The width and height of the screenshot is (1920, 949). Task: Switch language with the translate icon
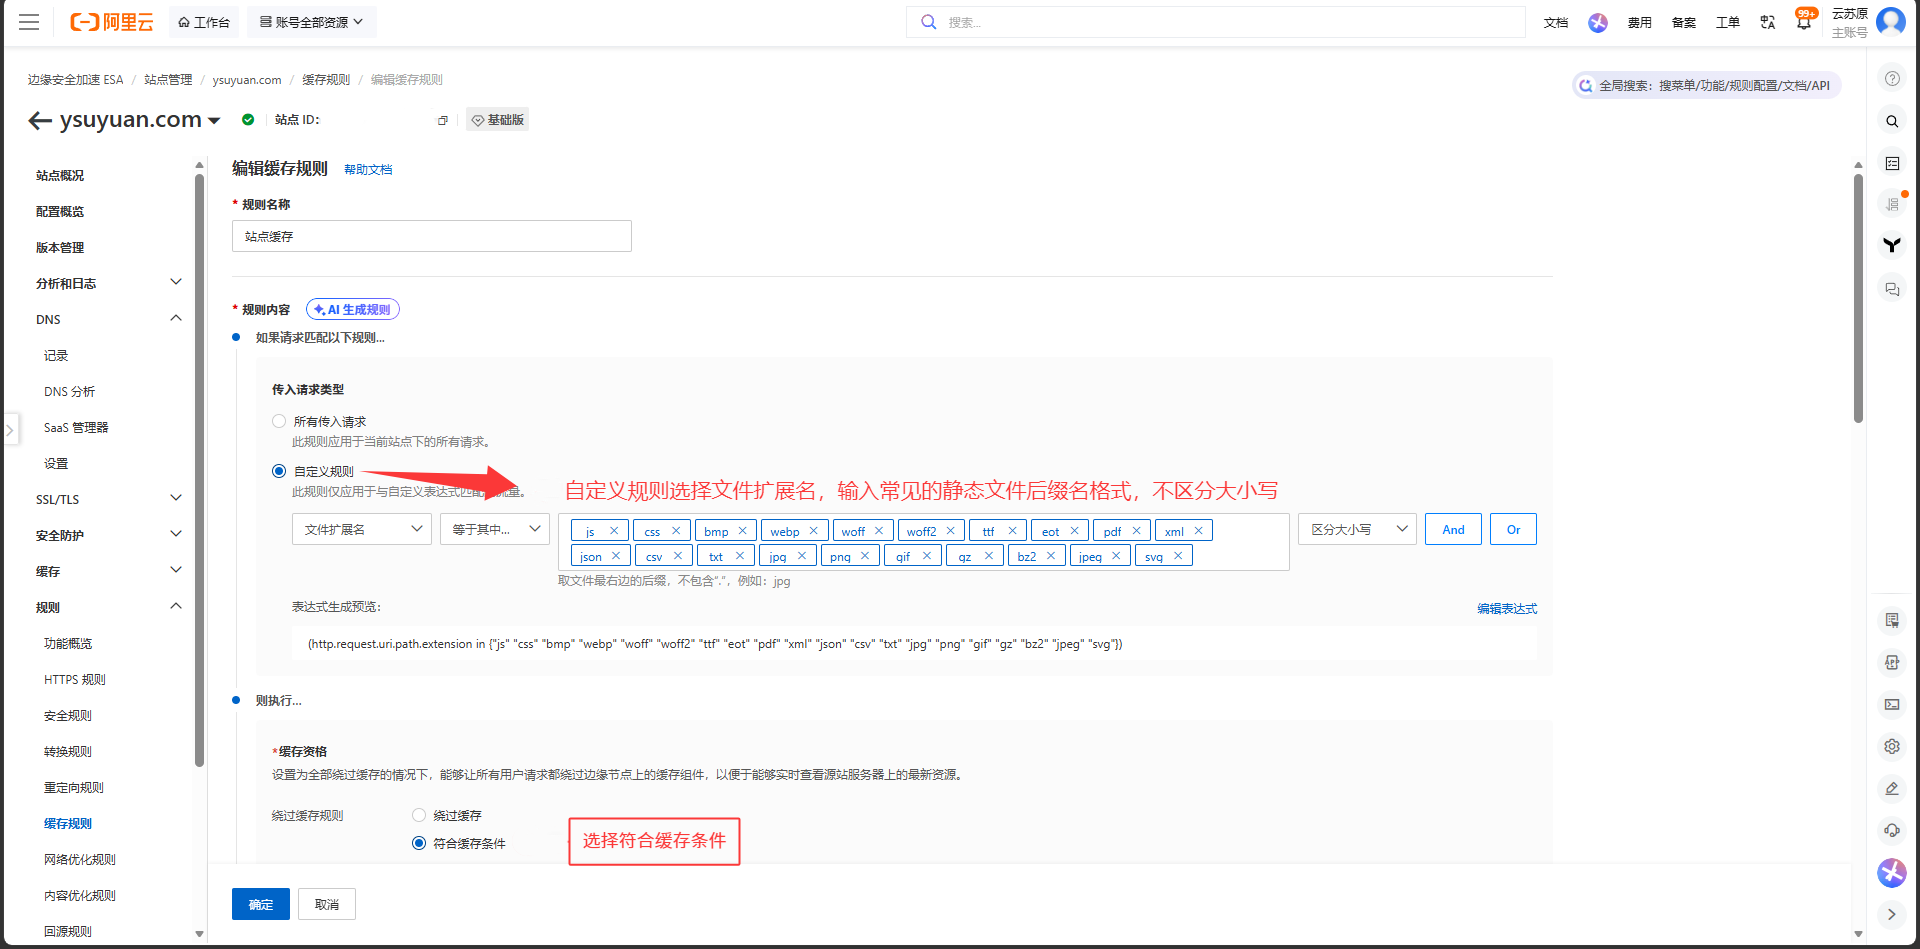click(1768, 22)
